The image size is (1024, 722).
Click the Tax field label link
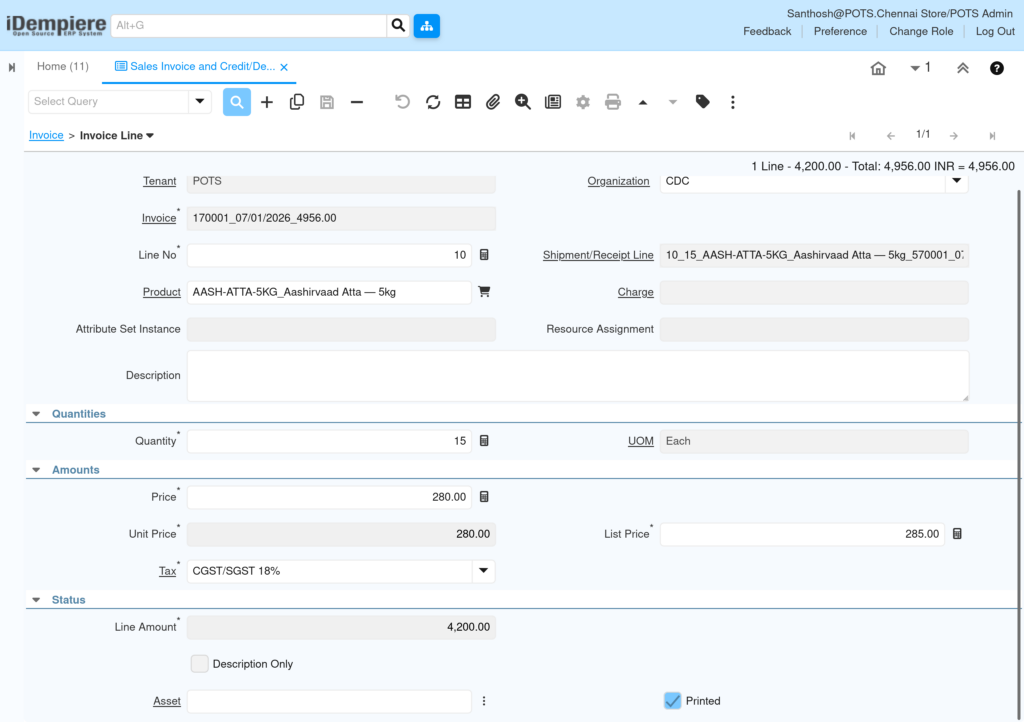pos(167,571)
